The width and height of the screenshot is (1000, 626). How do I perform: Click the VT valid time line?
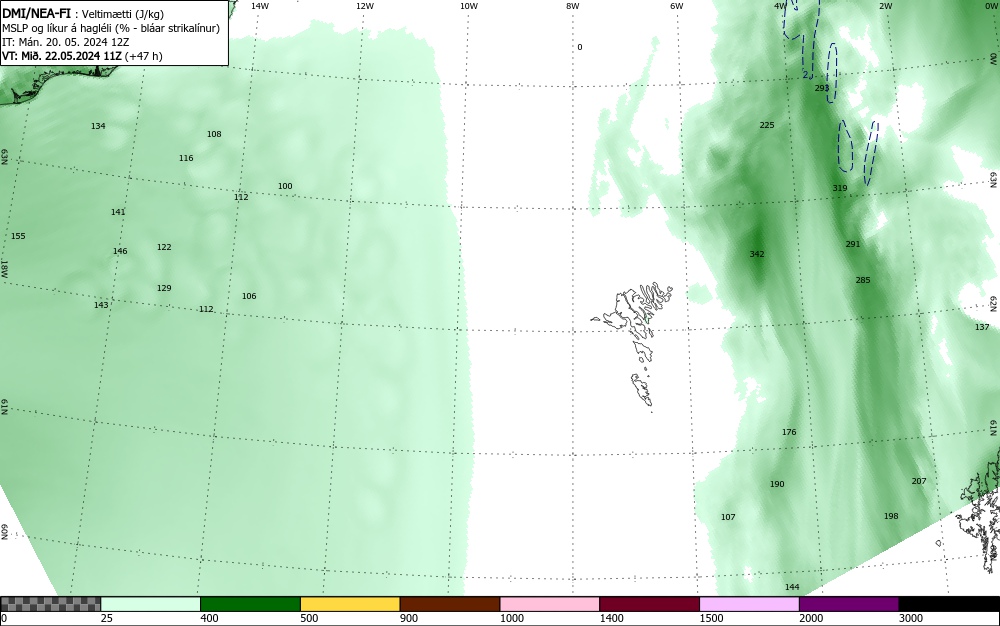coord(82,56)
